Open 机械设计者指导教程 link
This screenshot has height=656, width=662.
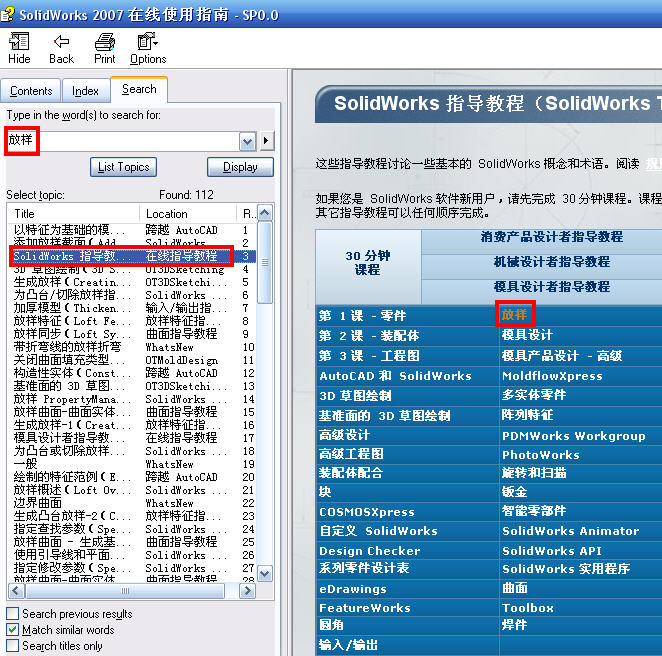(551, 262)
